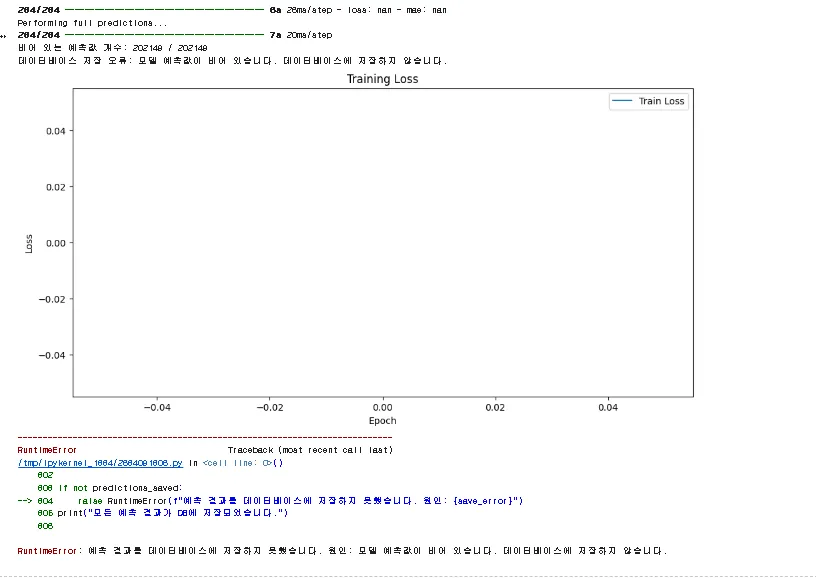This screenshot has height=578, width=816.
Task: Click the "if not predictions_saved:" code line
Action: (120, 488)
